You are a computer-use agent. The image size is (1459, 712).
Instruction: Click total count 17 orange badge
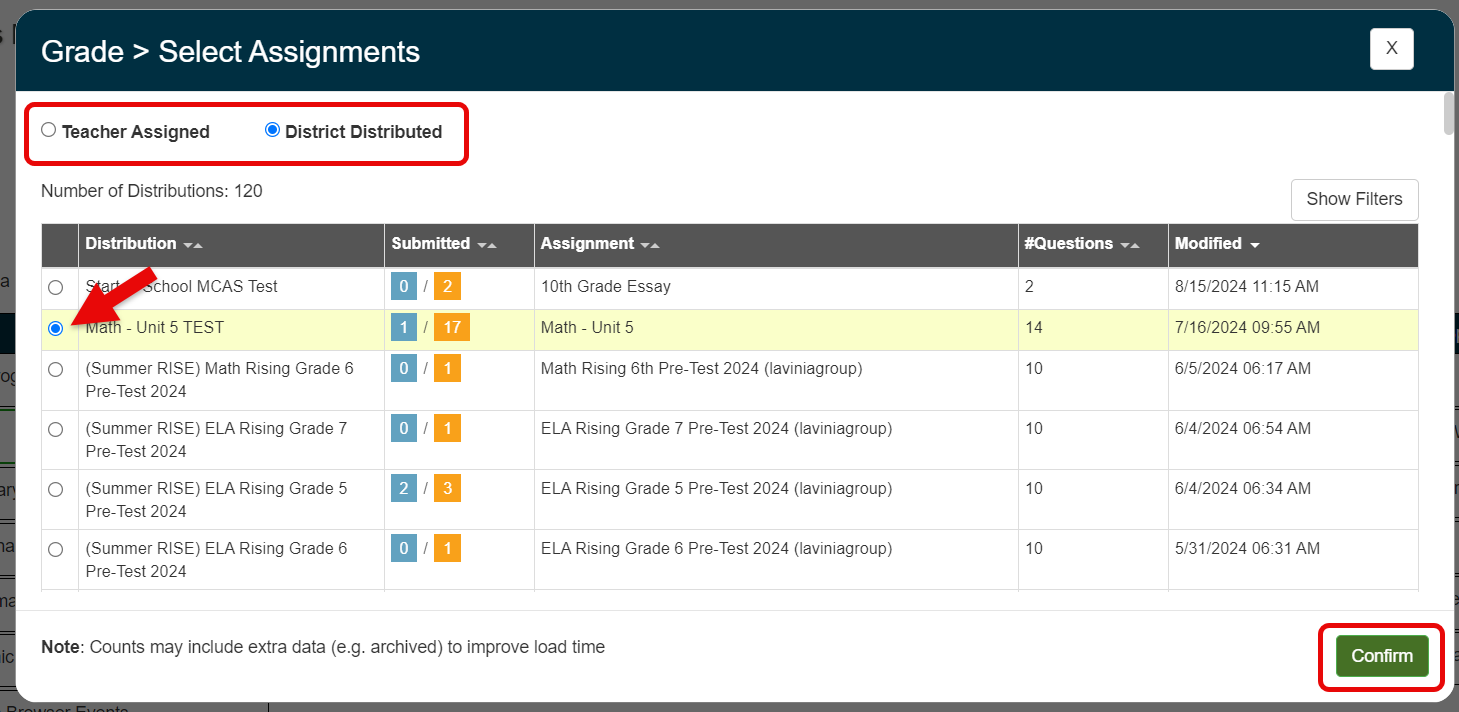pyautogui.click(x=451, y=328)
